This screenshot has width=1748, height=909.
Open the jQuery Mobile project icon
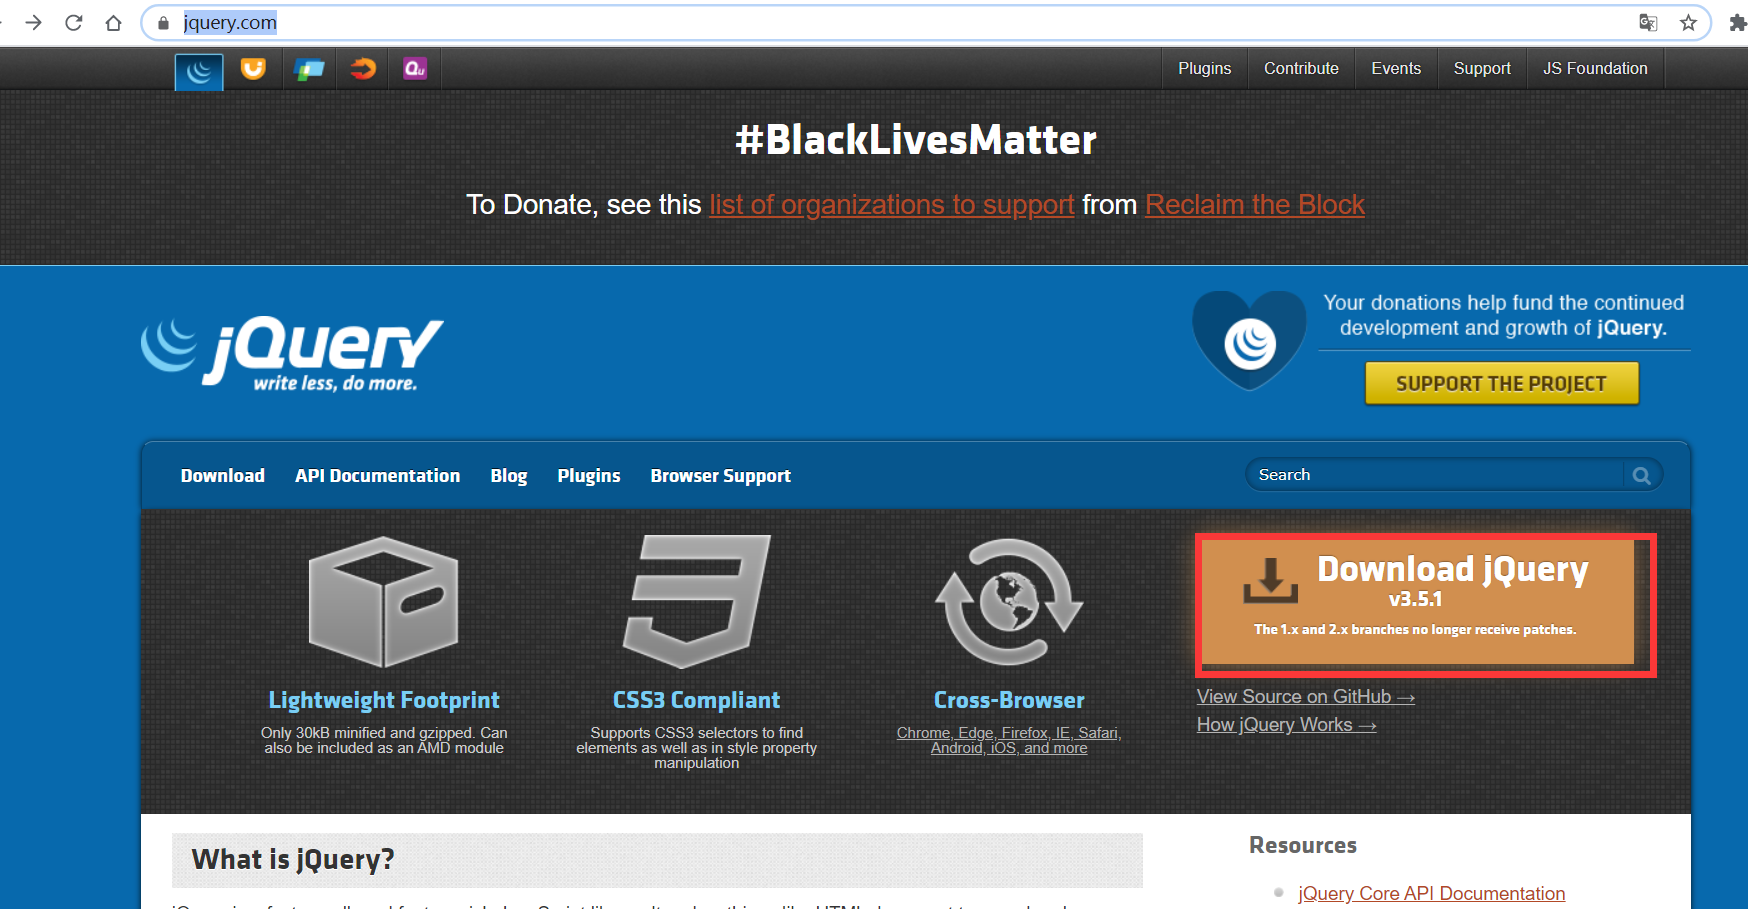(309, 68)
